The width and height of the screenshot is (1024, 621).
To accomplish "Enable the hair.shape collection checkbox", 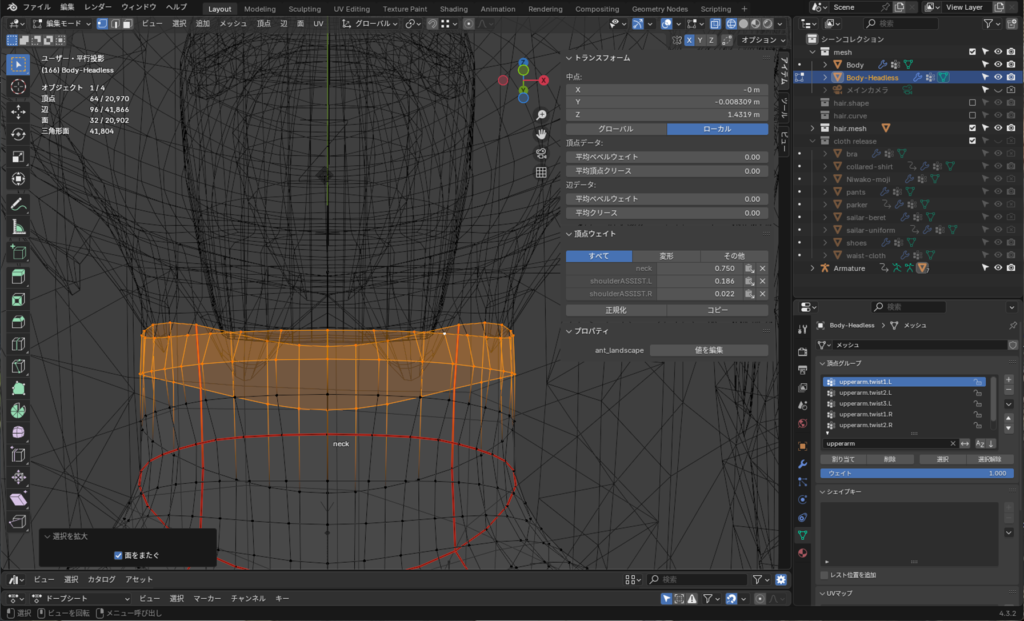I will 972,103.
